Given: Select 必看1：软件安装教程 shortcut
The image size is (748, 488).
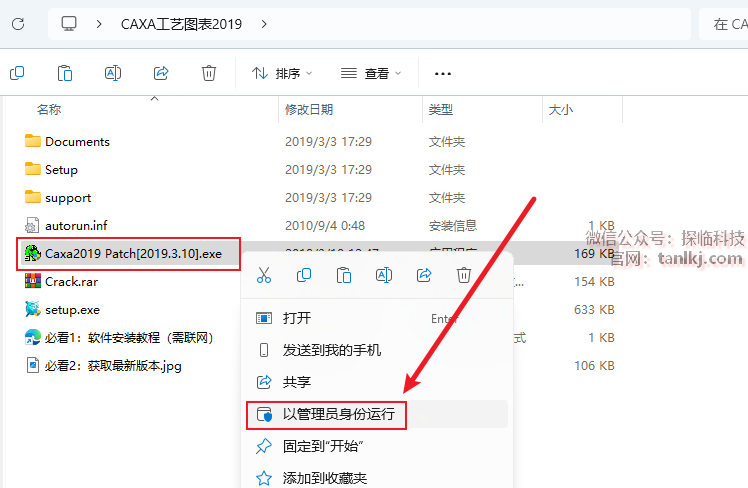Looking at the screenshot, I should [129, 338].
